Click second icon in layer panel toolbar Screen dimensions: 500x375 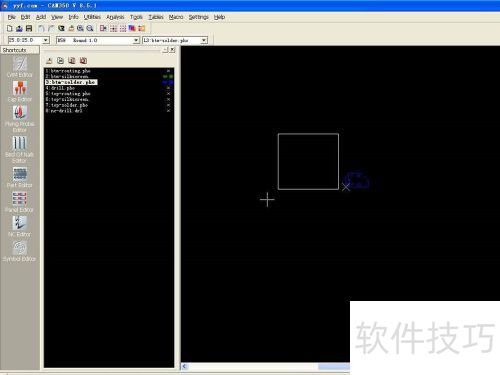60,61
